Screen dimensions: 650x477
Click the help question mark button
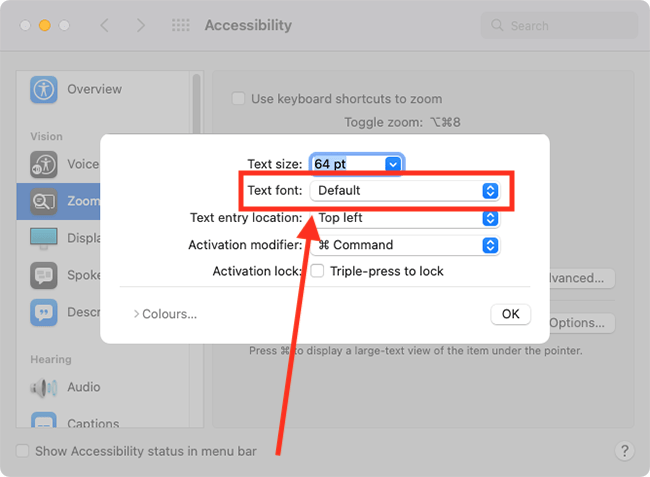pos(625,450)
